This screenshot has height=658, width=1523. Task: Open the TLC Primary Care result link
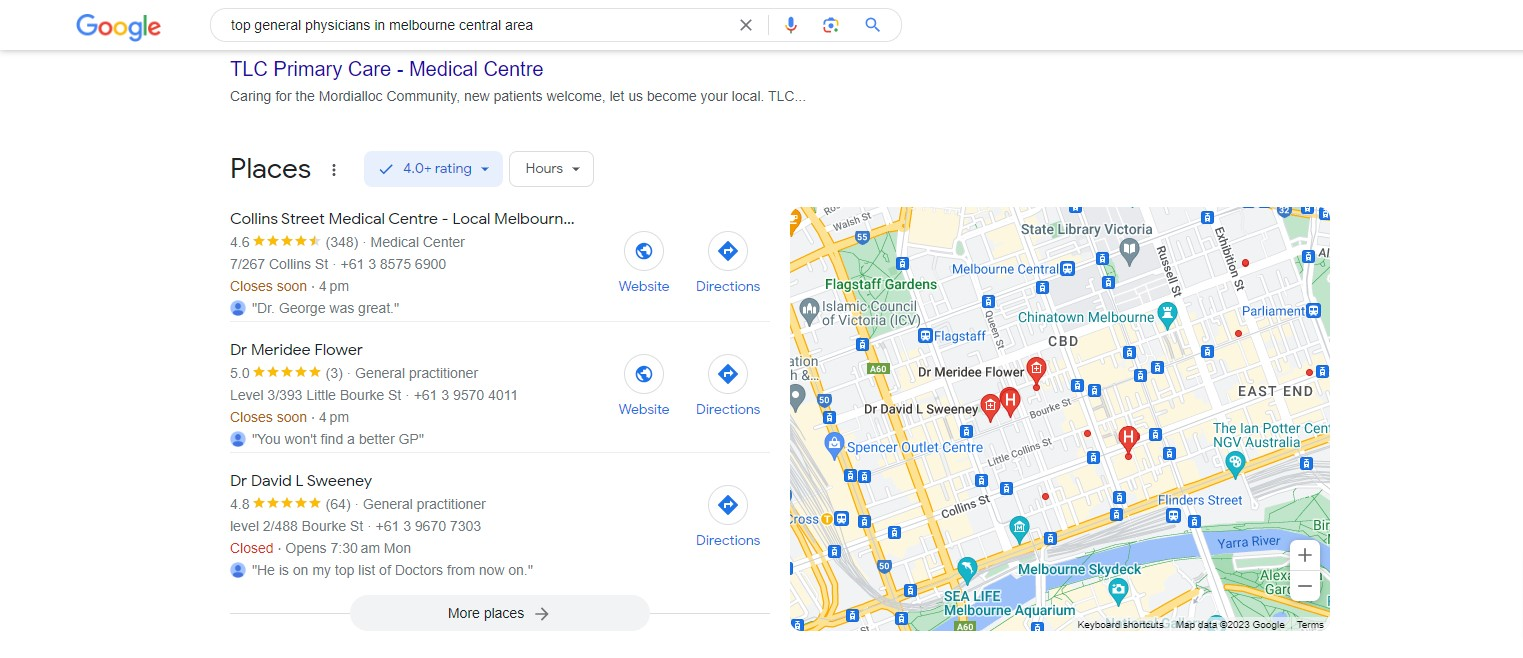[387, 69]
